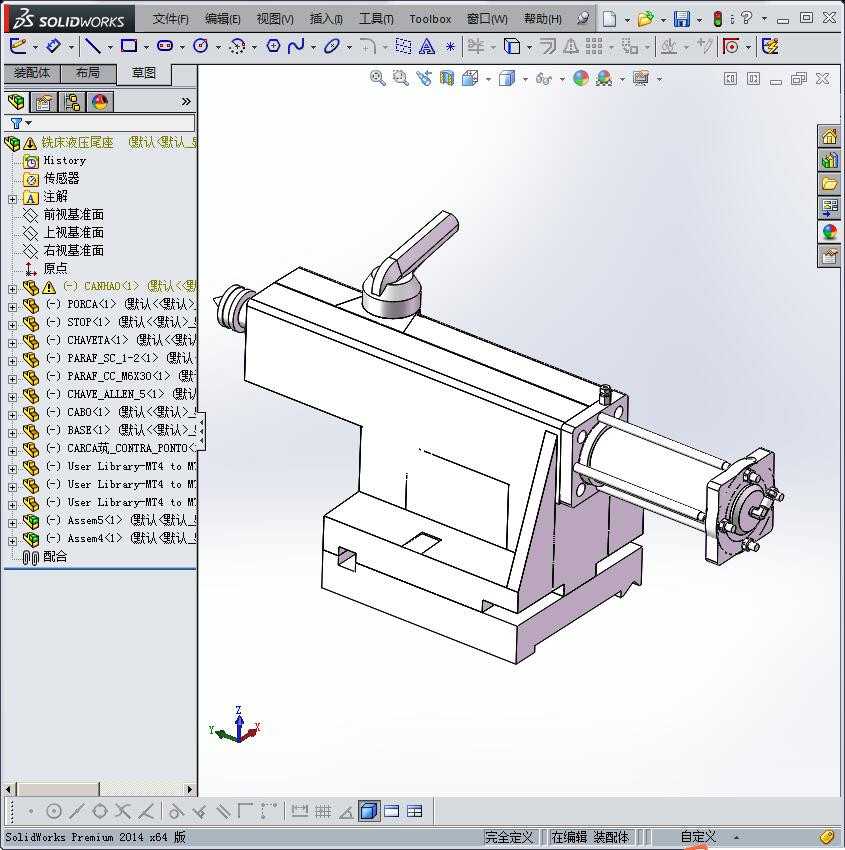
Task: Open the PropertyManager tab icon
Action: point(44,101)
